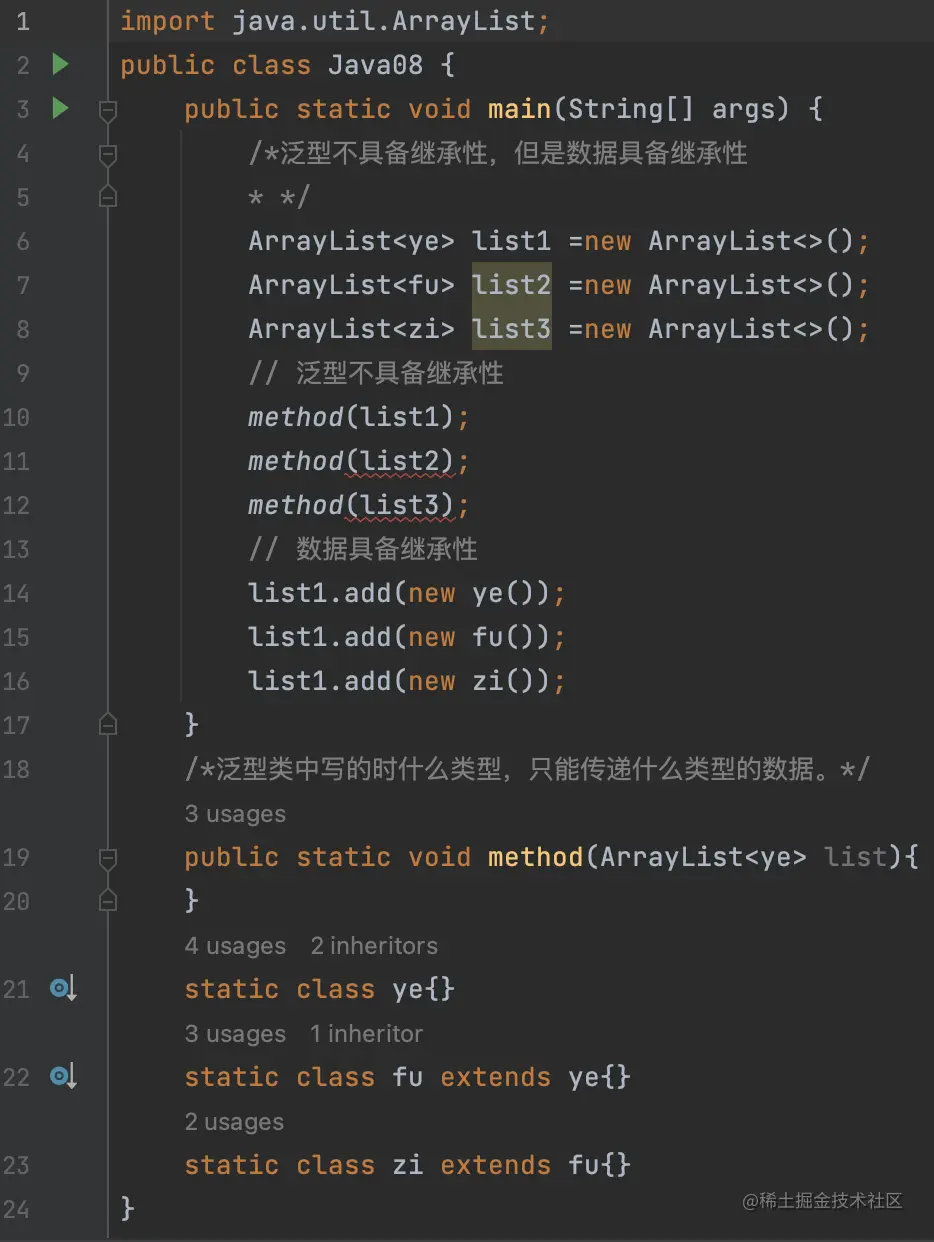View the 4 usages of class ye
The height and width of the screenshot is (1242, 934).
[x=235, y=945]
